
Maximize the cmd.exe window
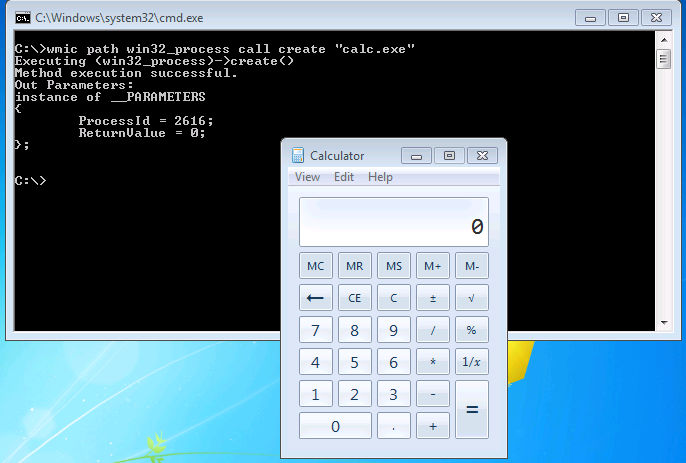(x=623, y=18)
